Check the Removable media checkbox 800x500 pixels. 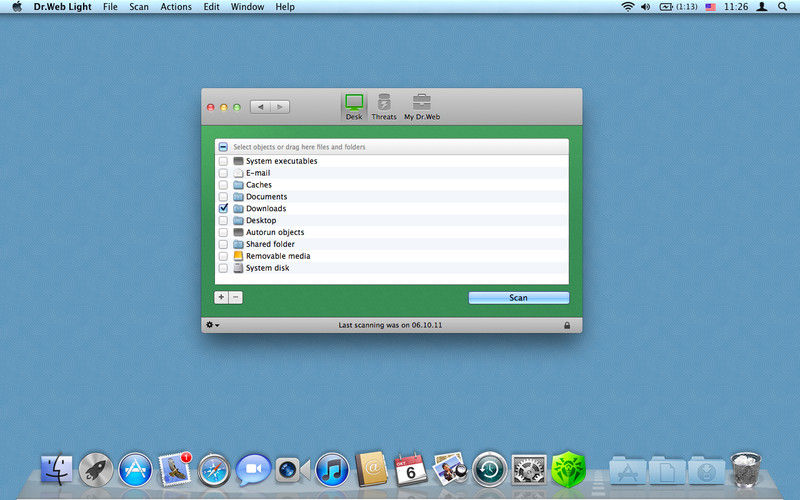[x=223, y=256]
